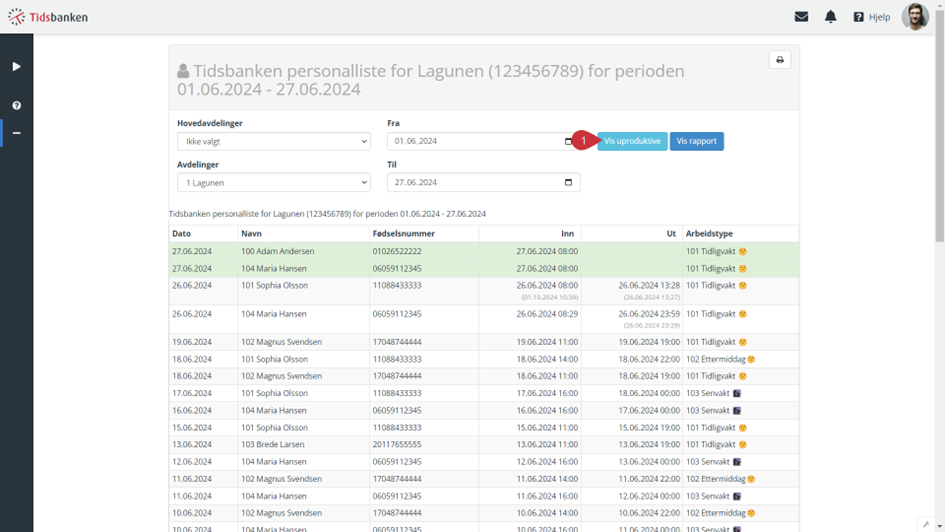Click the Til date field
This screenshot has width=945, height=532.
483,183
